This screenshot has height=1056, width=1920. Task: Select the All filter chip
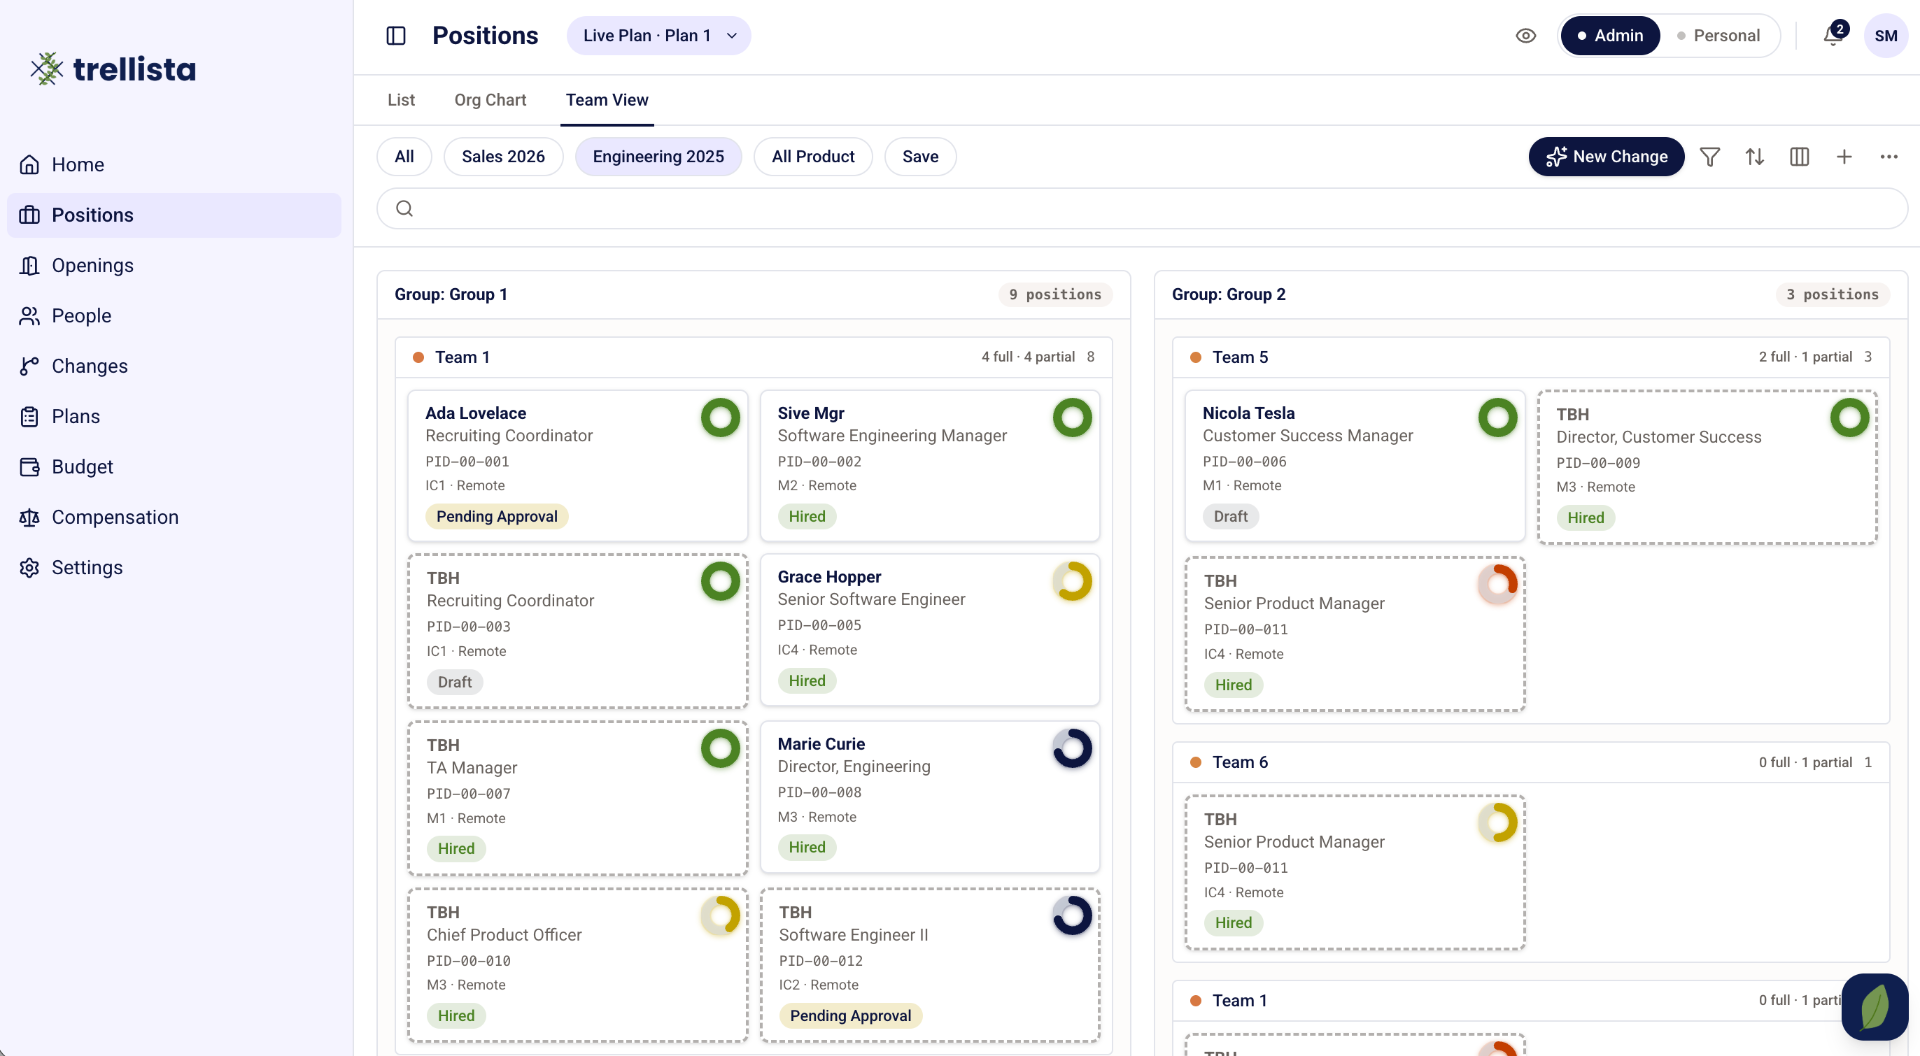[x=404, y=157]
